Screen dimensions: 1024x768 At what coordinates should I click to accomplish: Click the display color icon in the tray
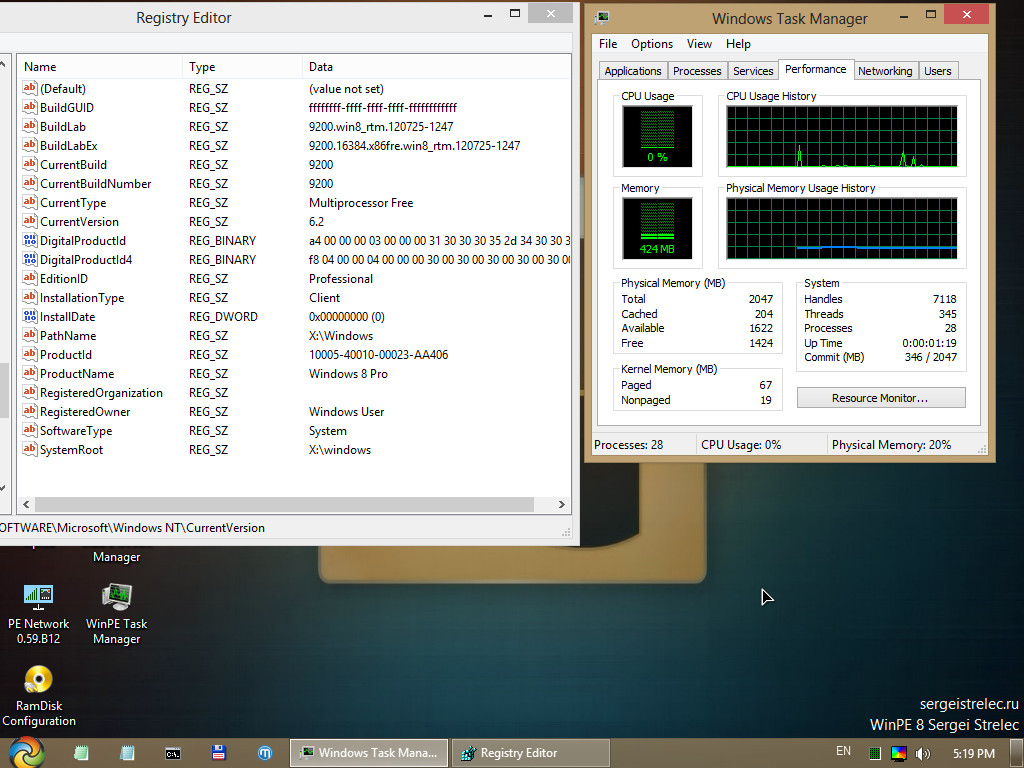(x=898, y=753)
